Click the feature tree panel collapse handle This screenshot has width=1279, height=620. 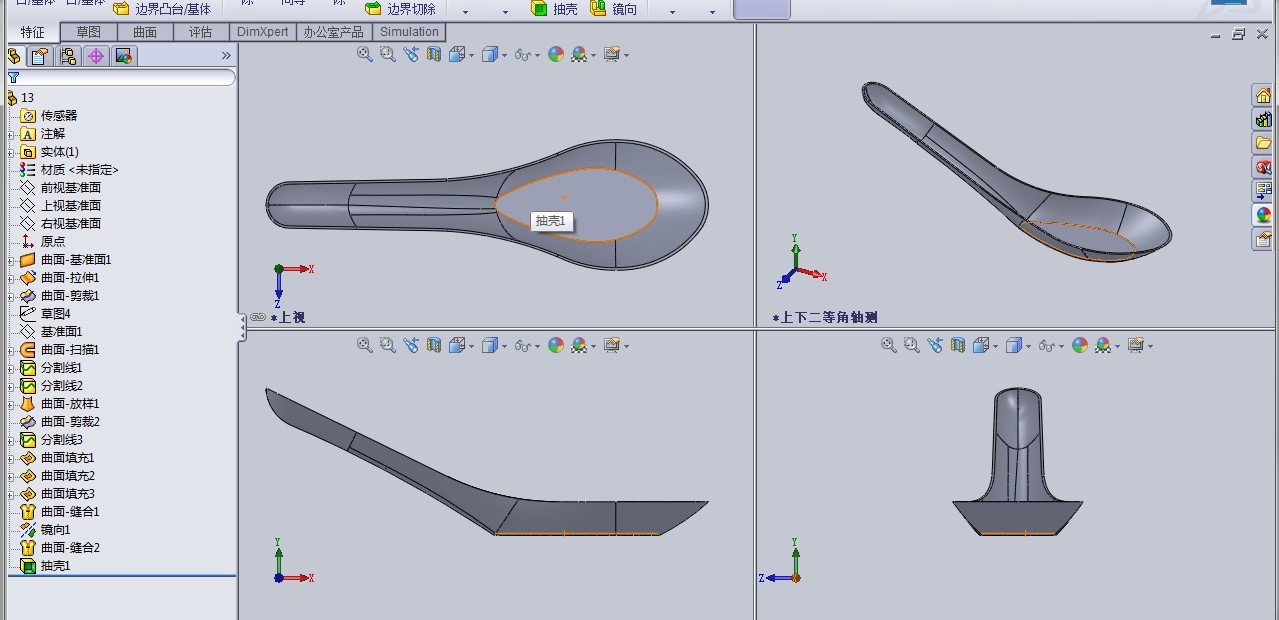(242, 327)
